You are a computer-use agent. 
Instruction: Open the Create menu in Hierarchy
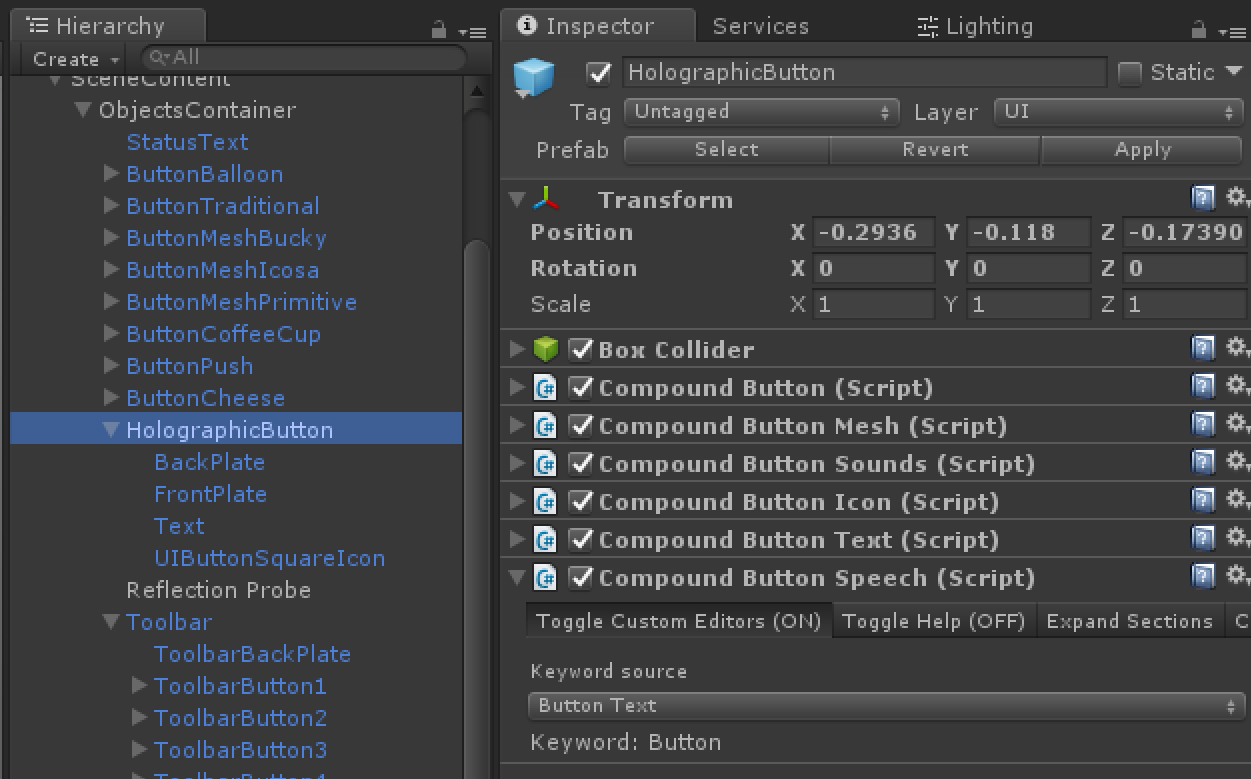[x=75, y=58]
